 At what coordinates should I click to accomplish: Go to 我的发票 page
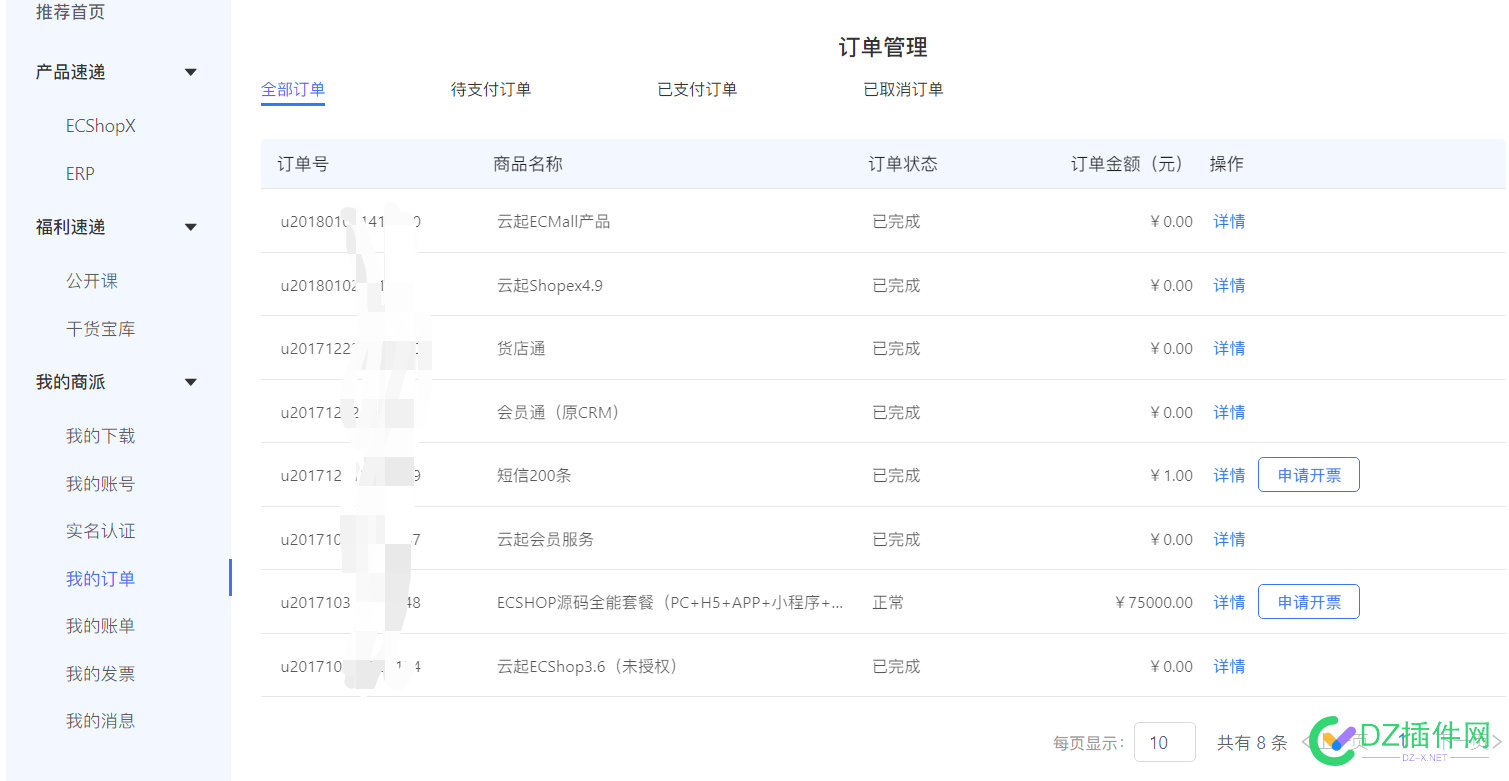(100, 674)
